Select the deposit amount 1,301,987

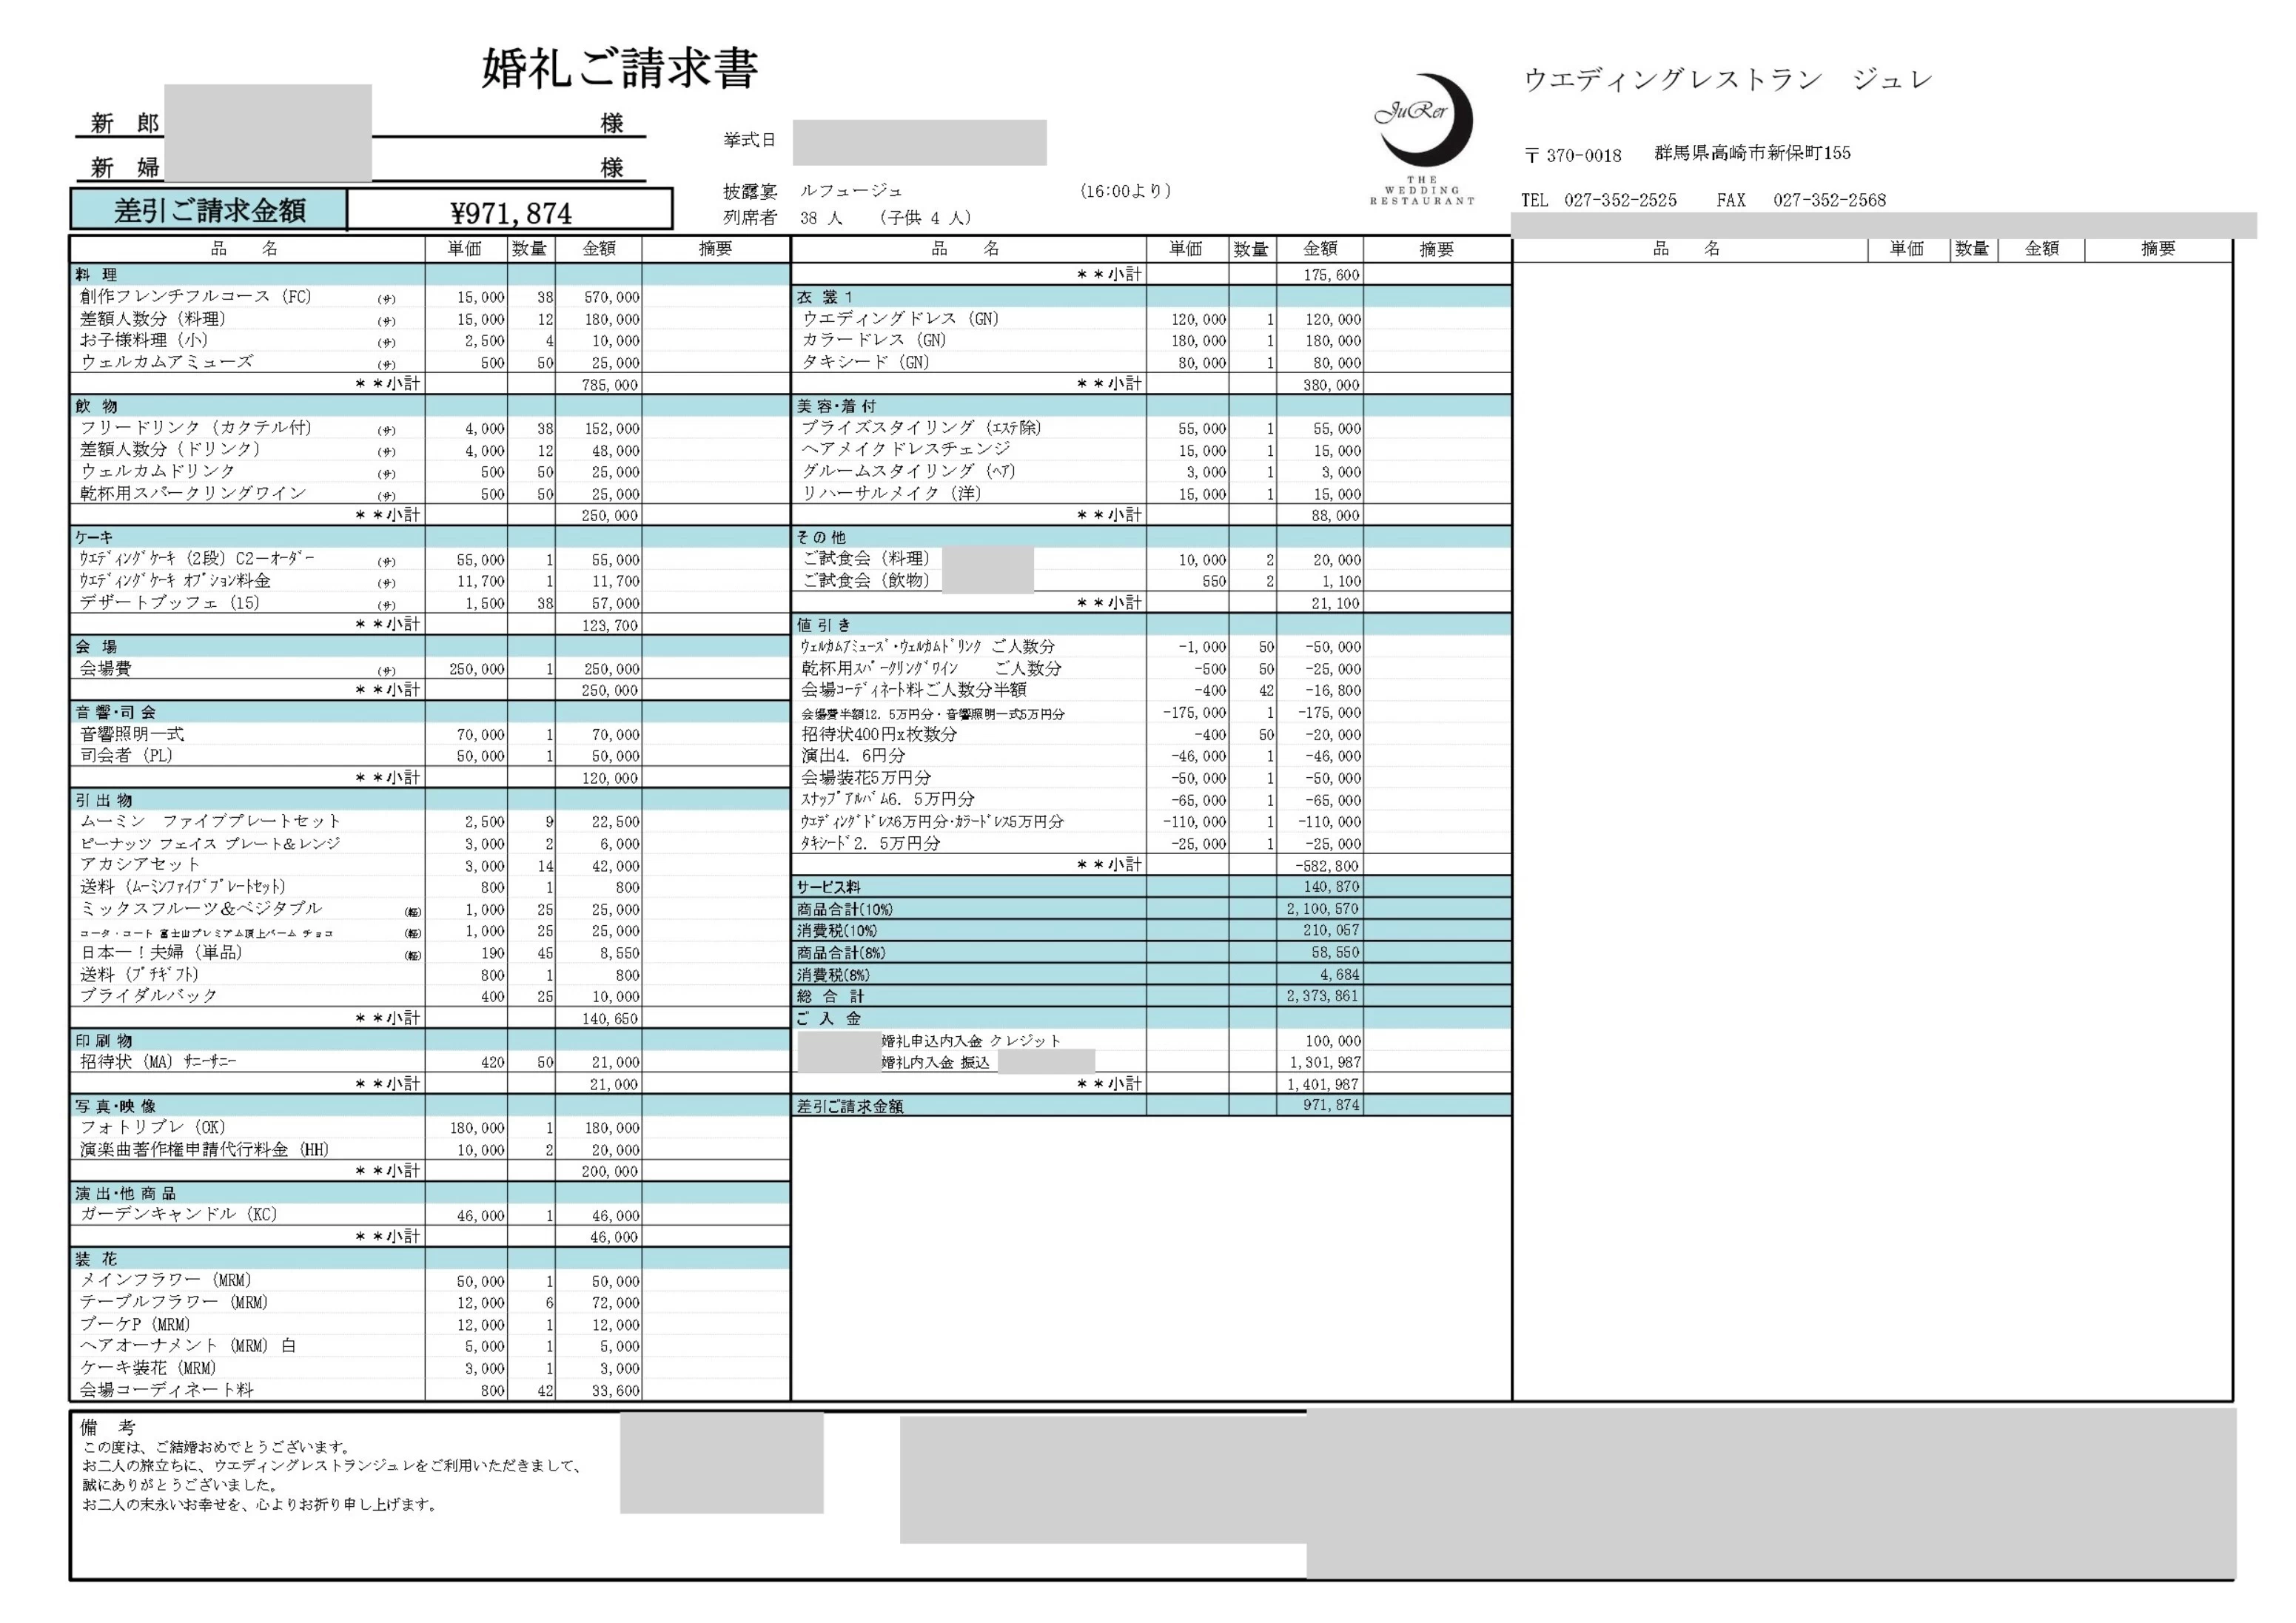point(1325,1063)
